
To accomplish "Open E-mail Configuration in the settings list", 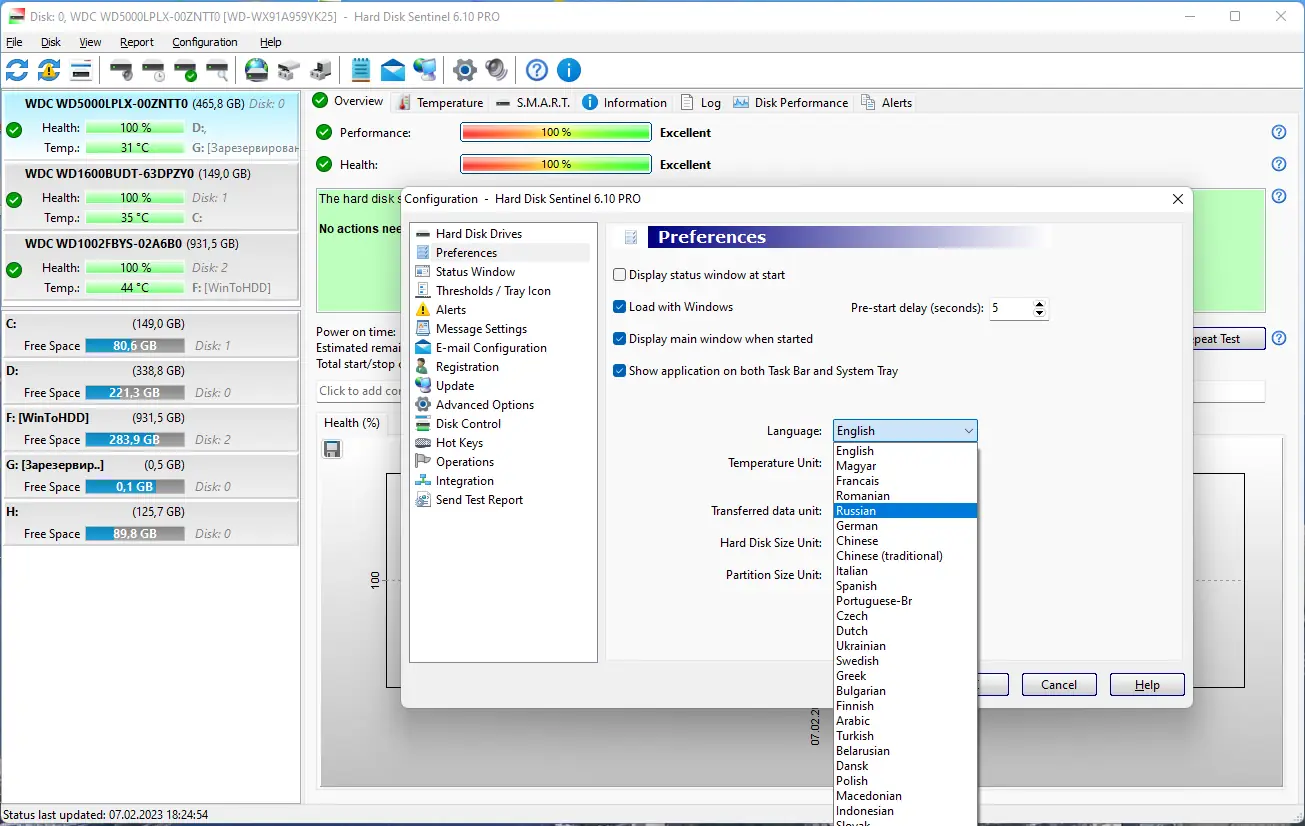I will click(491, 348).
